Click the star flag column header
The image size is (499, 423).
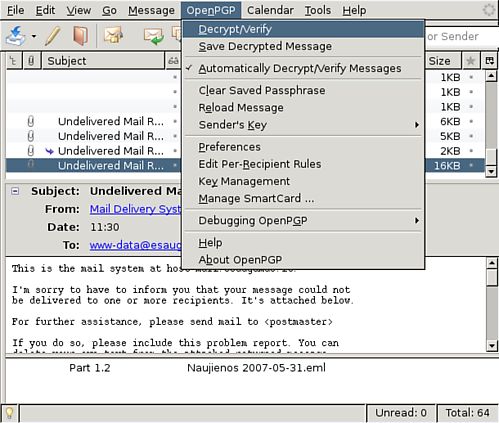pyautogui.click(x=470, y=61)
